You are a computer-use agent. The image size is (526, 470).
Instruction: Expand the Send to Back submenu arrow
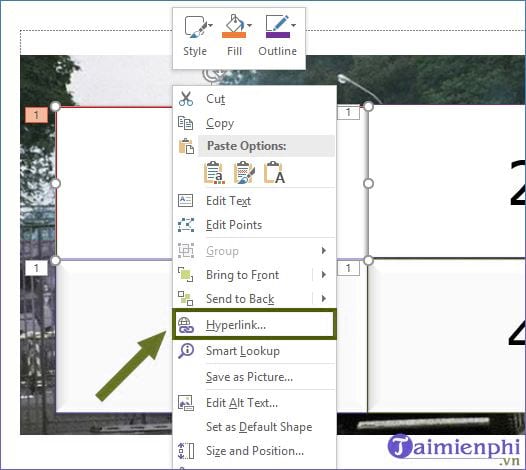(324, 298)
